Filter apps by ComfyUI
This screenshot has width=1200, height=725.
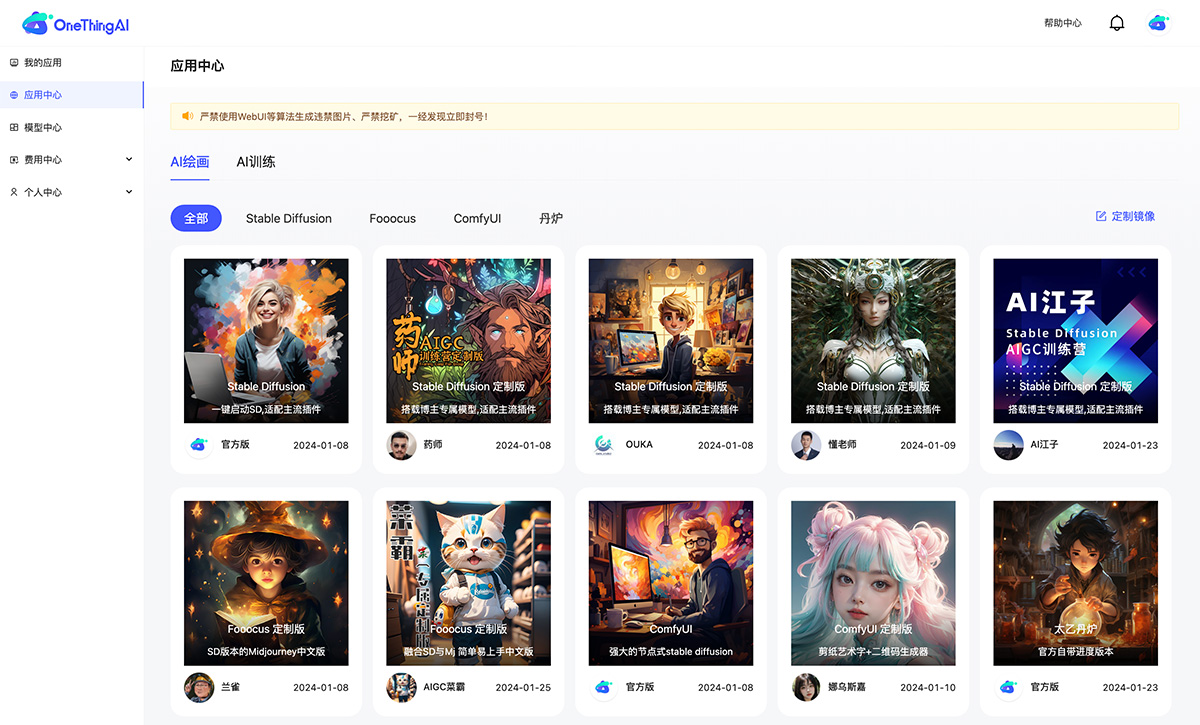pos(477,218)
